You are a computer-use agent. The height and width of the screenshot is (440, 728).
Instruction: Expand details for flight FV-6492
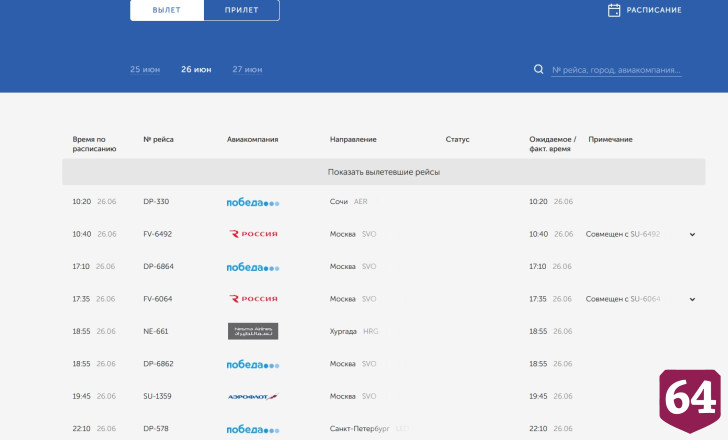(x=692, y=234)
